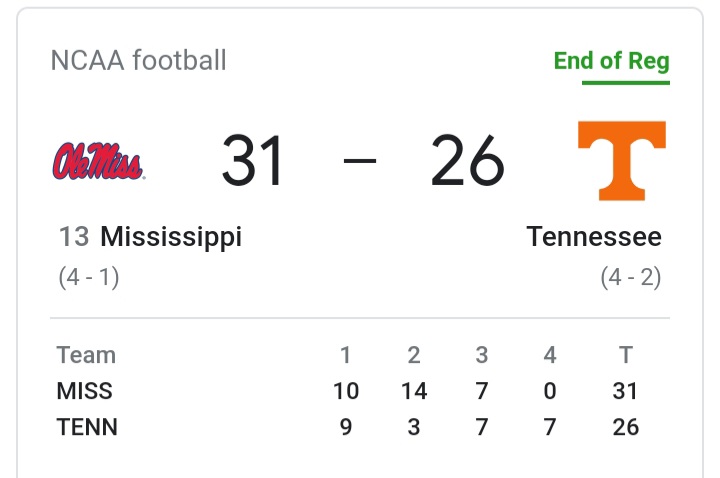Click TENN total score 26 in table
The image size is (720, 478).
pos(626,427)
